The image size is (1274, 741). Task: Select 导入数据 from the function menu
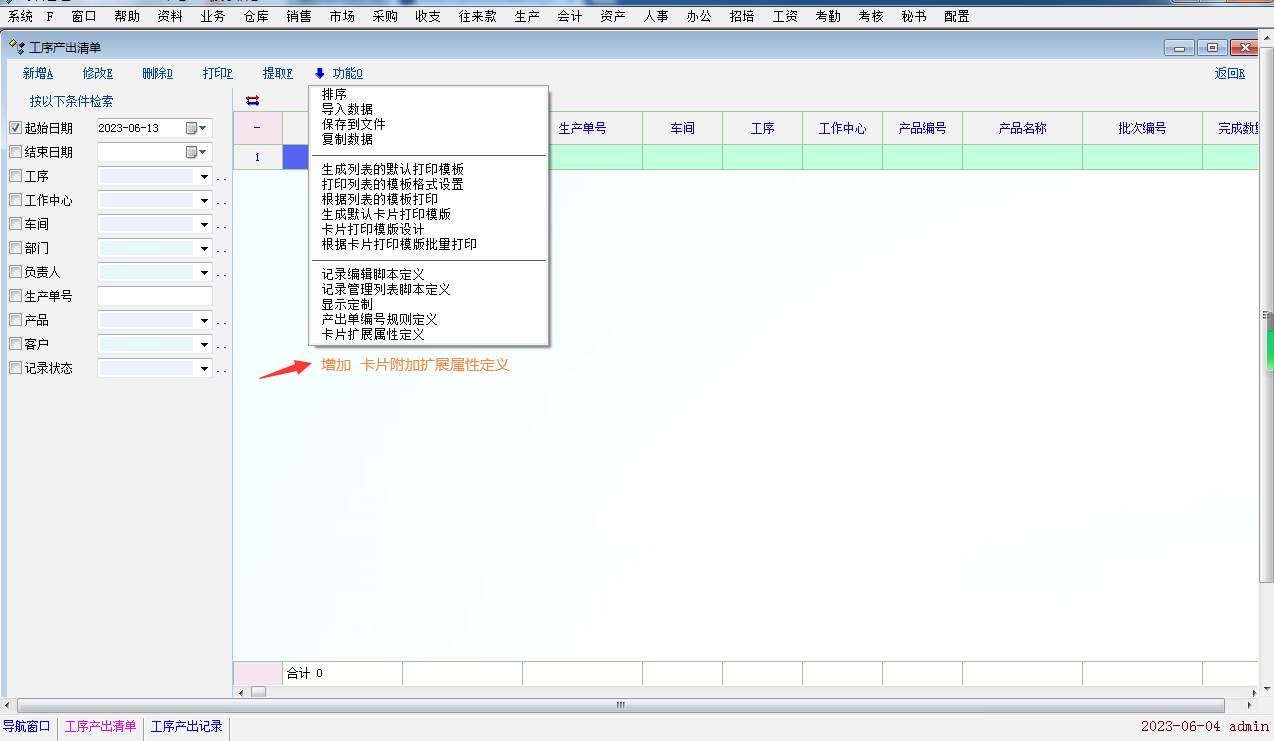pos(347,109)
